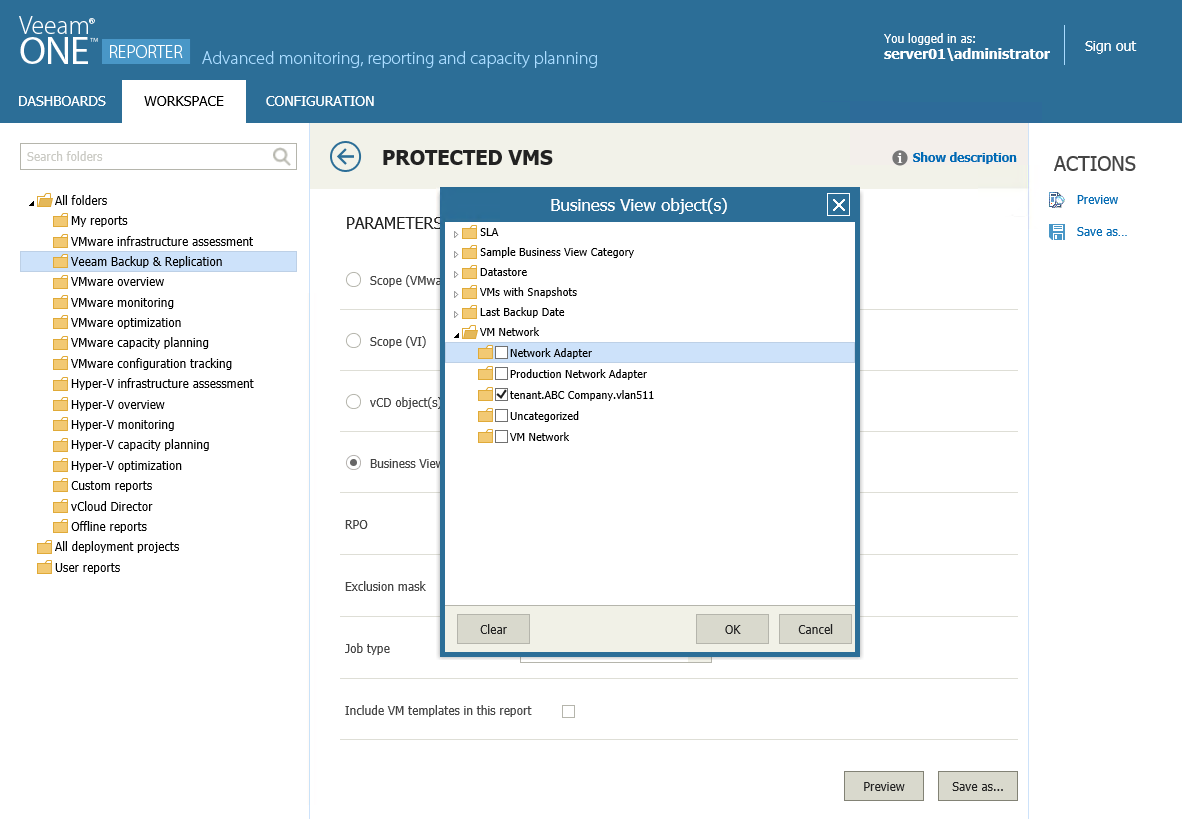This screenshot has width=1182, height=819.
Task: Switch to the Dashboards tab
Action: click(x=62, y=101)
